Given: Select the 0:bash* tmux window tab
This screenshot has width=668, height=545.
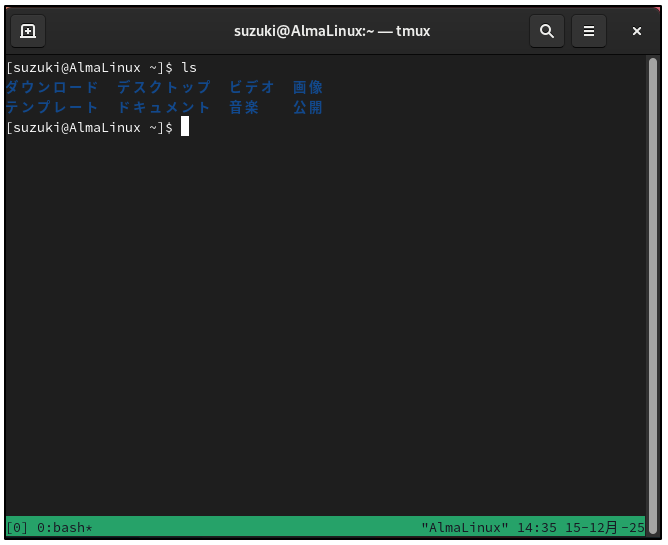Looking at the screenshot, I should [x=64, y=527].
